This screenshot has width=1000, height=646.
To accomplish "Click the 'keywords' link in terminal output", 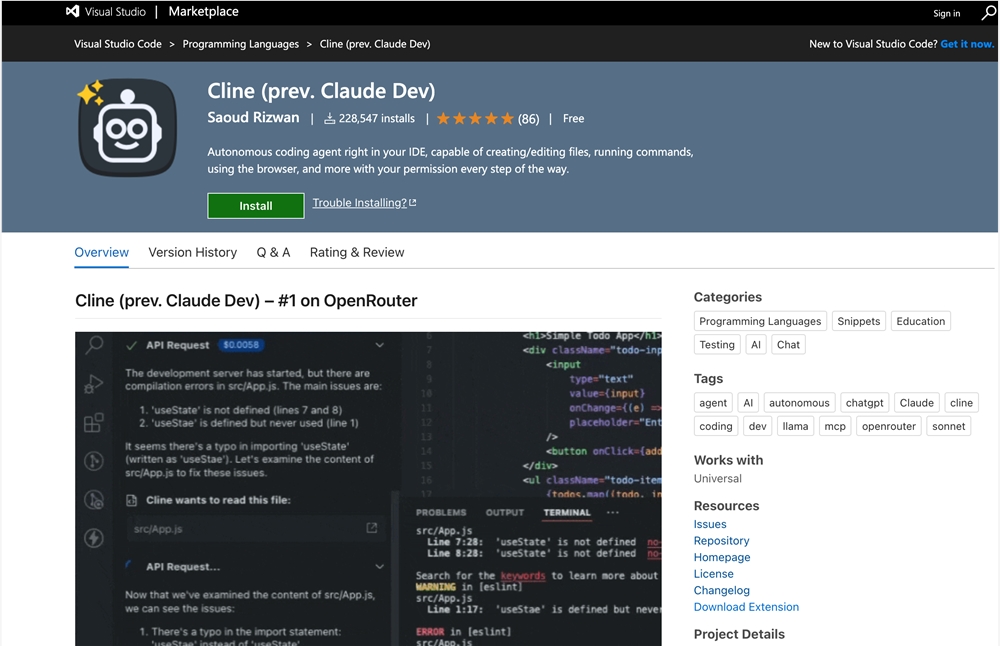I will click(x=523, y=575).
